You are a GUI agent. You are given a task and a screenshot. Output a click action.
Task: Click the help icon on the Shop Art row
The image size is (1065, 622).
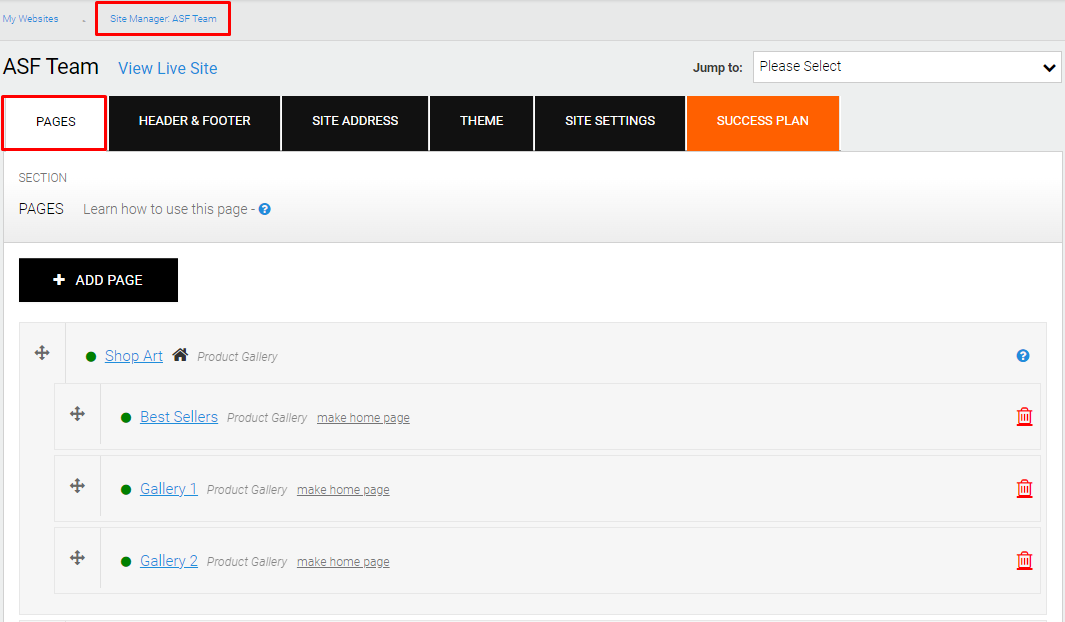[1022, 355]
